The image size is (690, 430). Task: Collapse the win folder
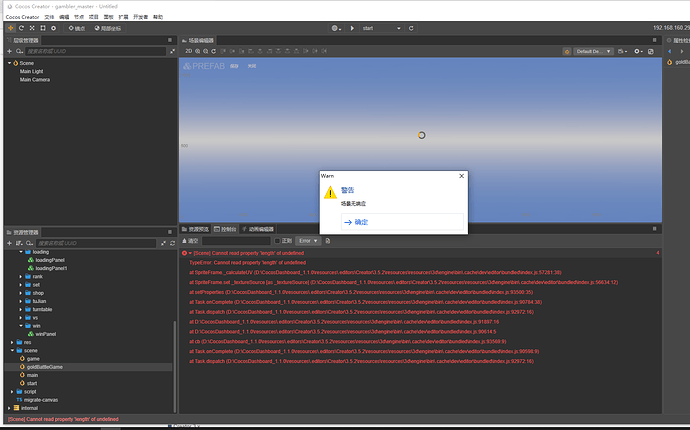[x=21, y=326]
